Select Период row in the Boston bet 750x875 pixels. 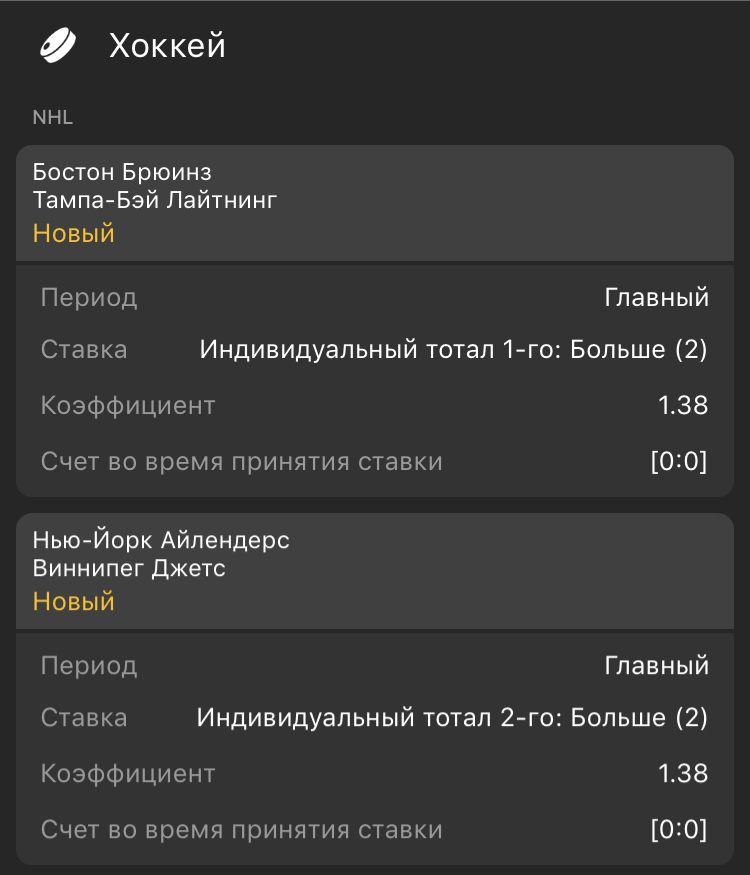(x=89, y=297)
